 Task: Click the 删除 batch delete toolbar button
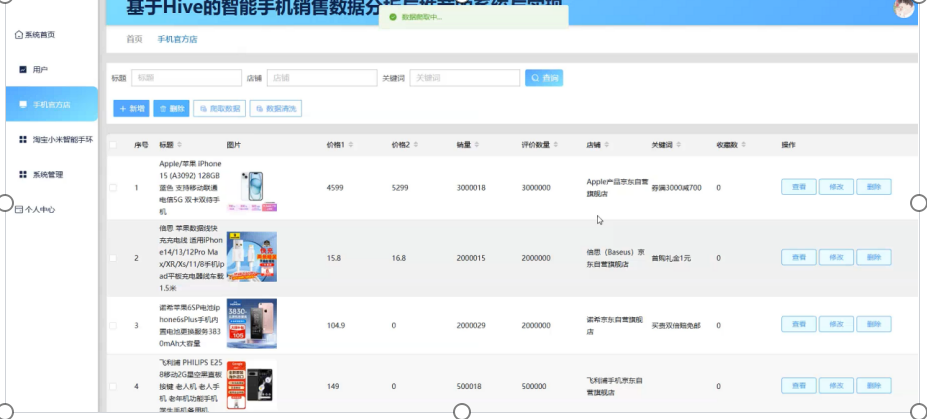click(171, 109)
